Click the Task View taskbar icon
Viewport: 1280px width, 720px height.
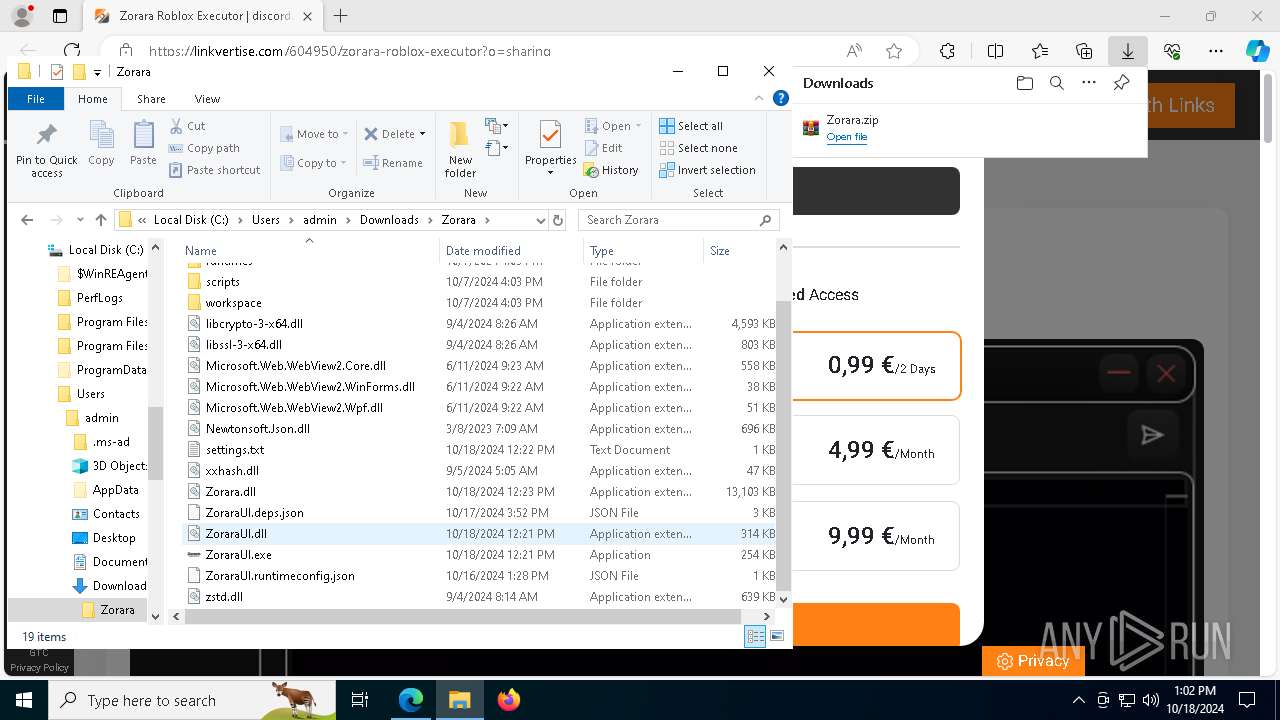pyautogui.click(x=361, y=700)
